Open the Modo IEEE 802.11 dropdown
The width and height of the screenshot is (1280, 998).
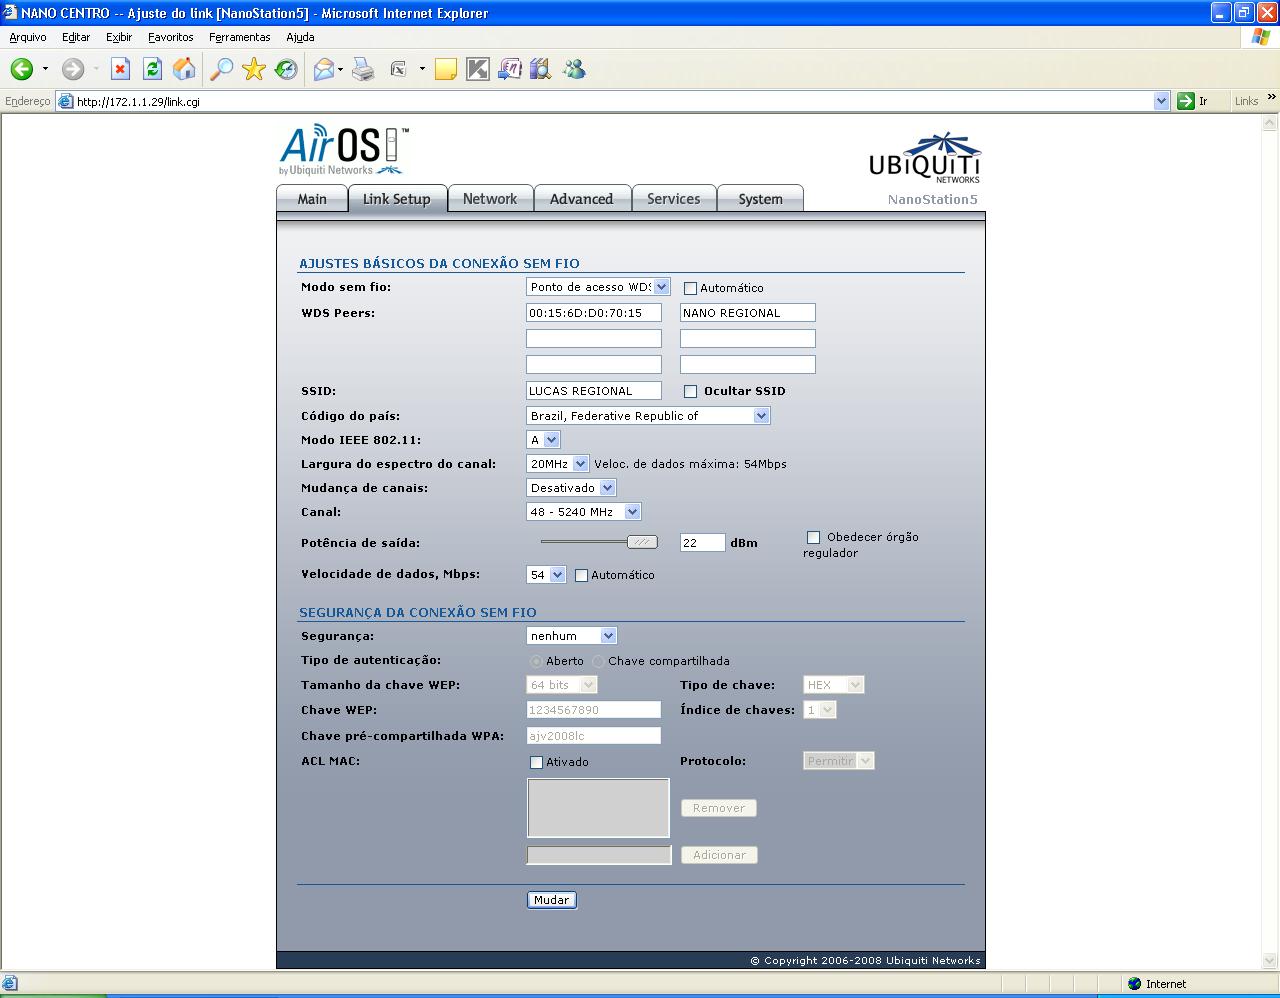pyautogui.click(x=543, y=440)
